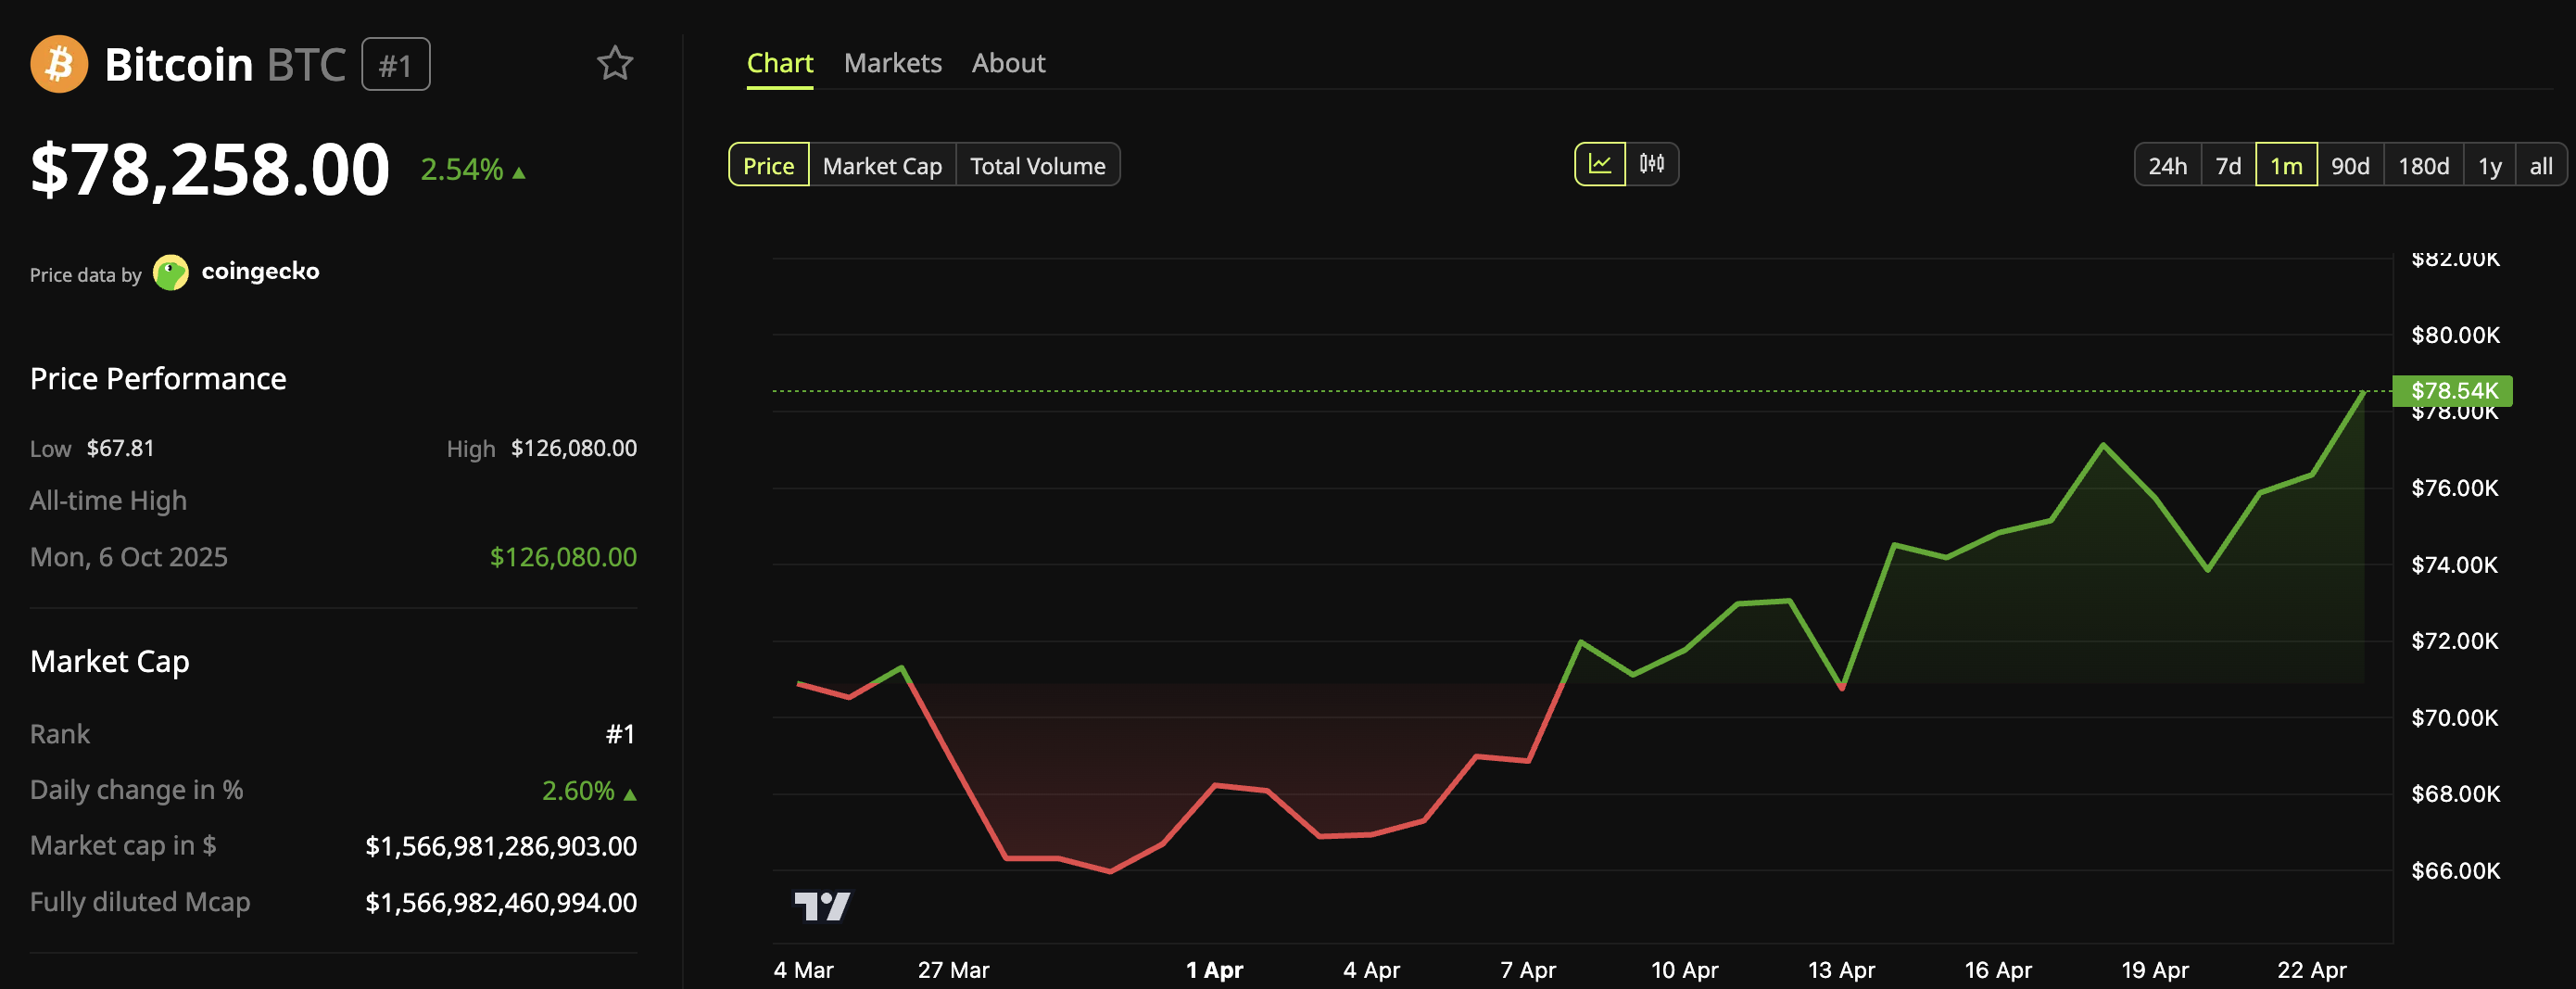
Task: Select the 7d time range
Action: [x=2229, y=165]
